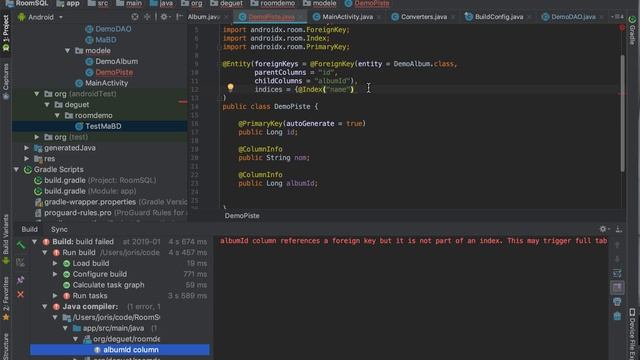The image size is (640, 360).
Task: Click the trash clear-output icon
Action: [x=617, y=316]
